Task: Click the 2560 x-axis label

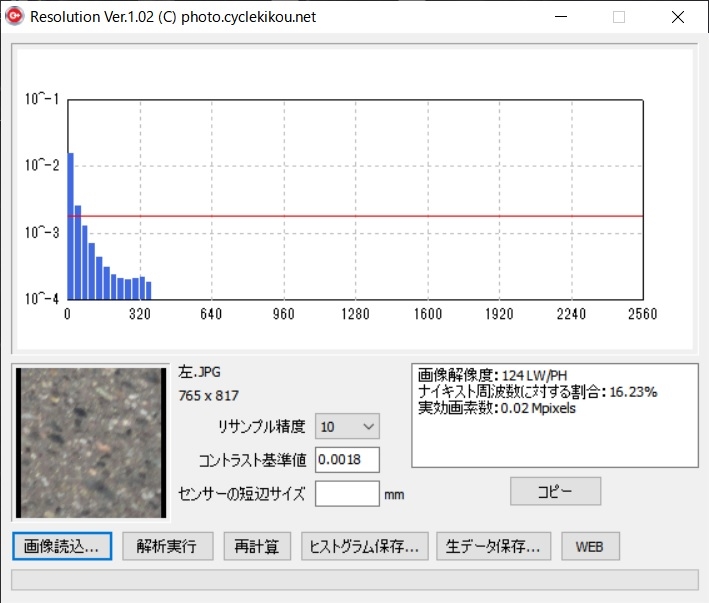Action: (642, 314)
